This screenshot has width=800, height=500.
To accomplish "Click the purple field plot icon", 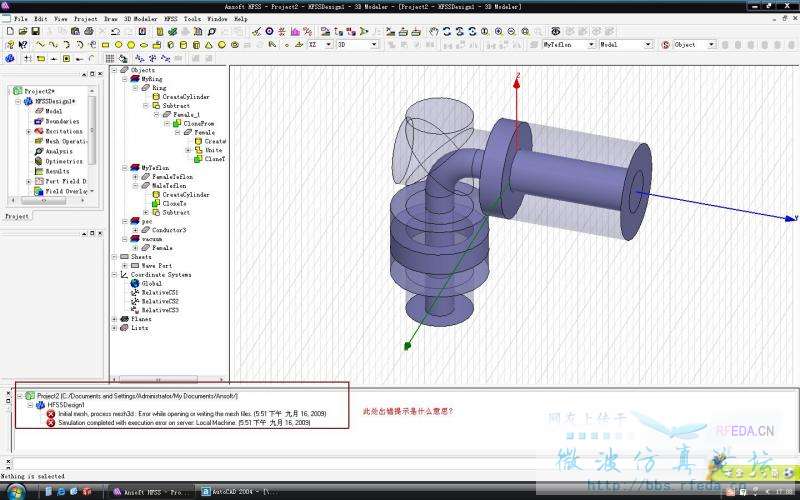I will click(x=295, y=31).
